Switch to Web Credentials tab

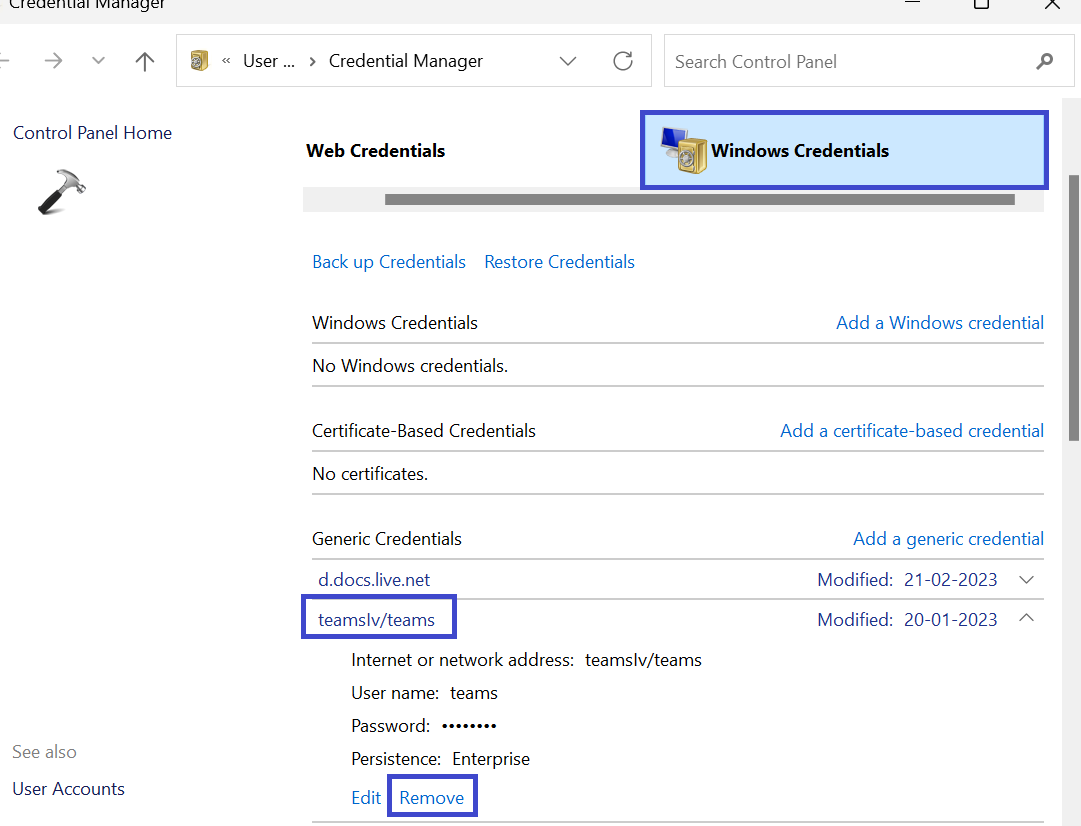tap(376, 151)
